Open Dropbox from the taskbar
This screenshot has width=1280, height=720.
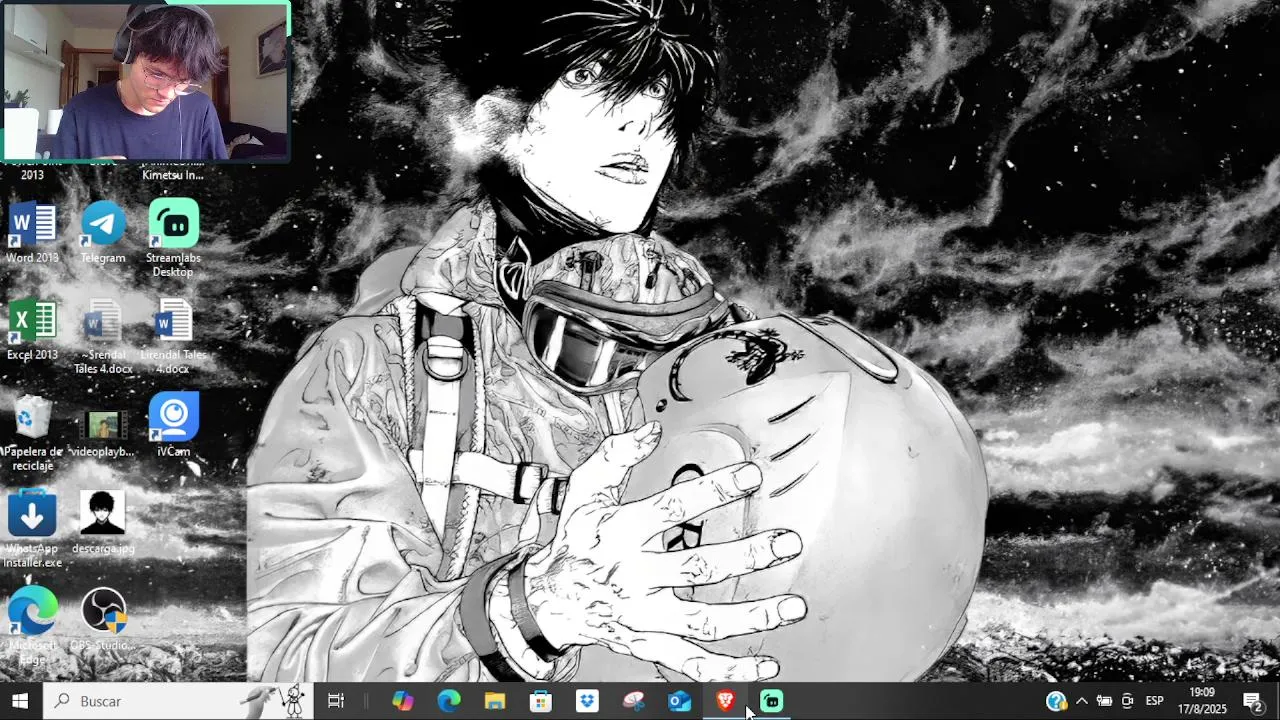click(x=587, y=701)
